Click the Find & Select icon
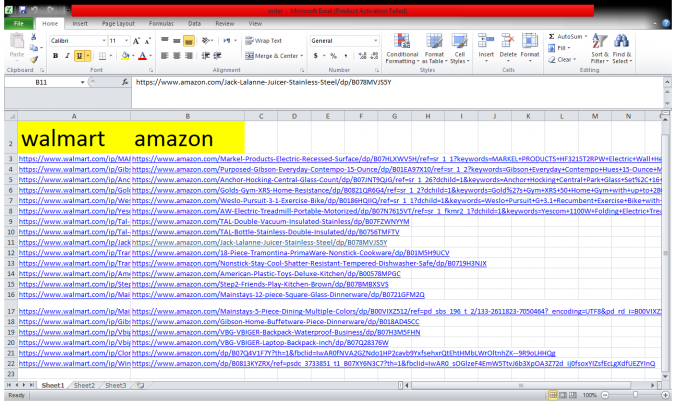The width and height of the screenshot is (676, 405). 621,43
